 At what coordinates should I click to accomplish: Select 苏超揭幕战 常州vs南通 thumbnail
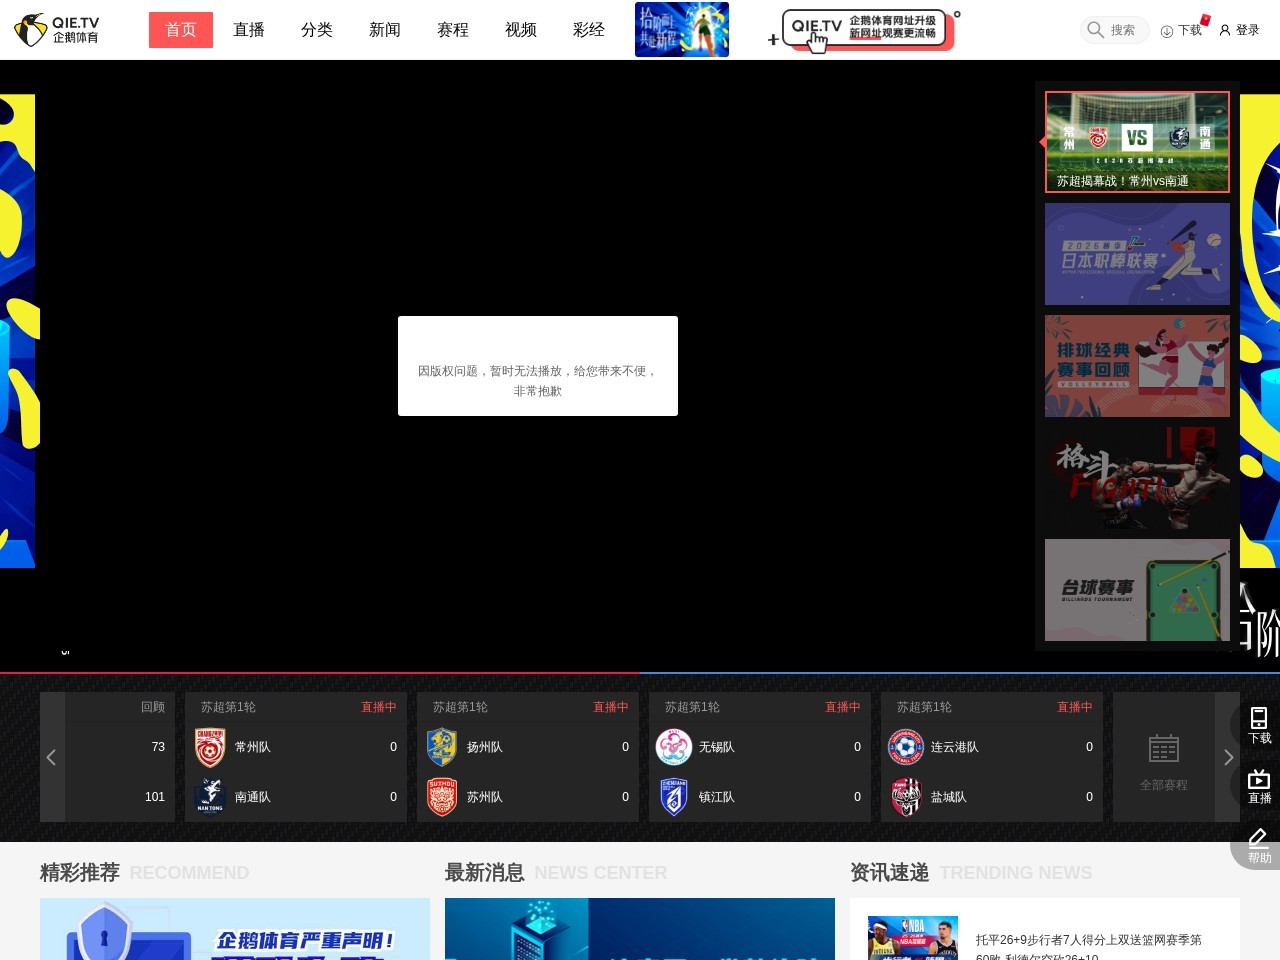[x=1137, y=142]
